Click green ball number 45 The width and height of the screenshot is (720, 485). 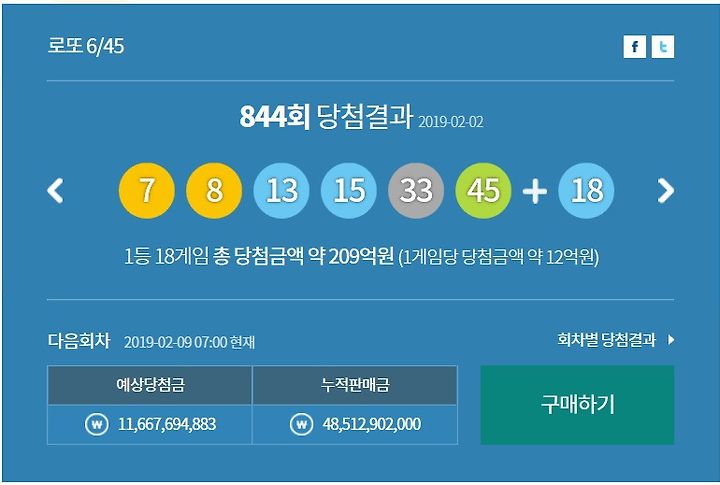click(483, 190)
